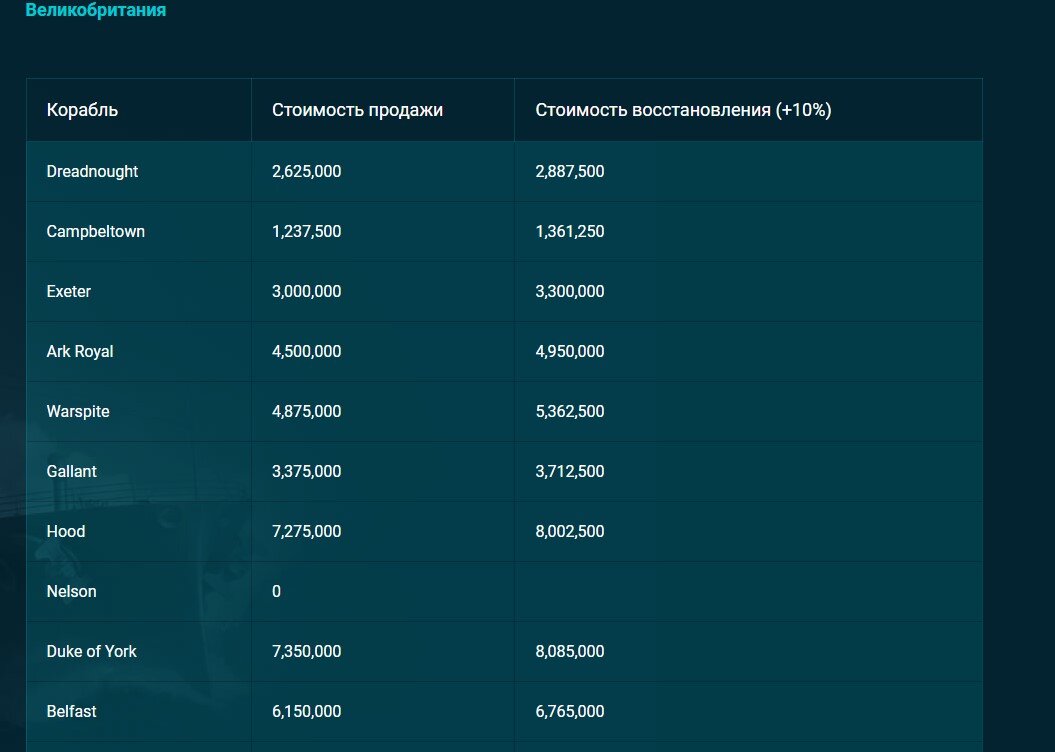Image resolution: width=1055 pixels, height=752 pixels.
Task: Click the Nelson ship name
Action: pos(71,591)
